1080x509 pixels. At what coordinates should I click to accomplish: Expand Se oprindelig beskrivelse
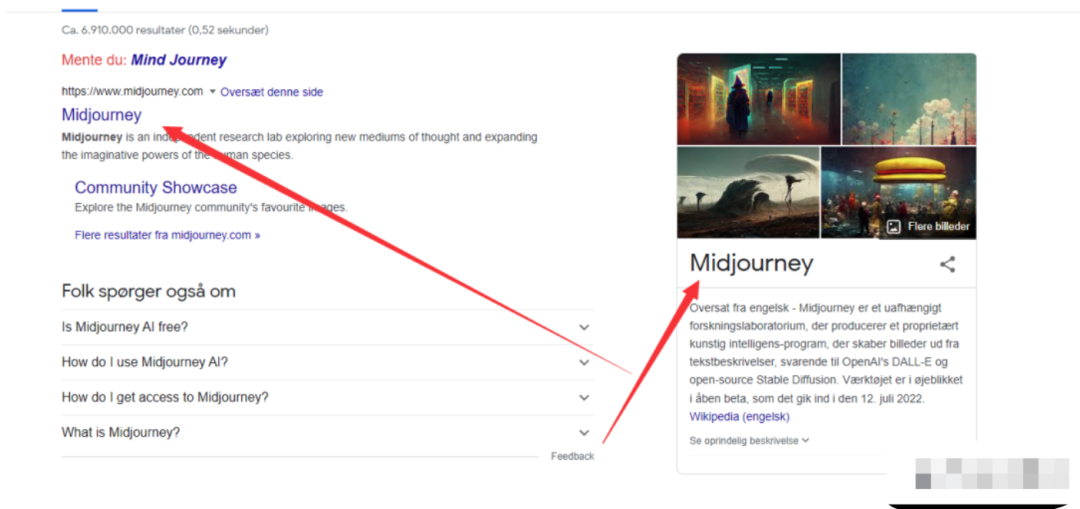(x=749, y=440)
